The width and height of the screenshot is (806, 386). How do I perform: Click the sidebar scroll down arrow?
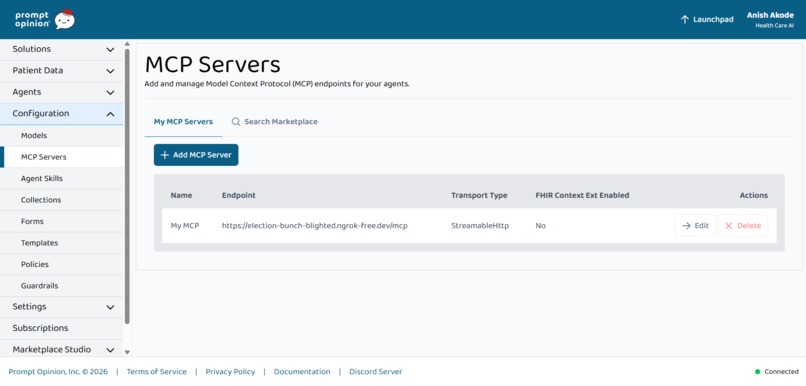pyautogui.click(x=127, y=353)
